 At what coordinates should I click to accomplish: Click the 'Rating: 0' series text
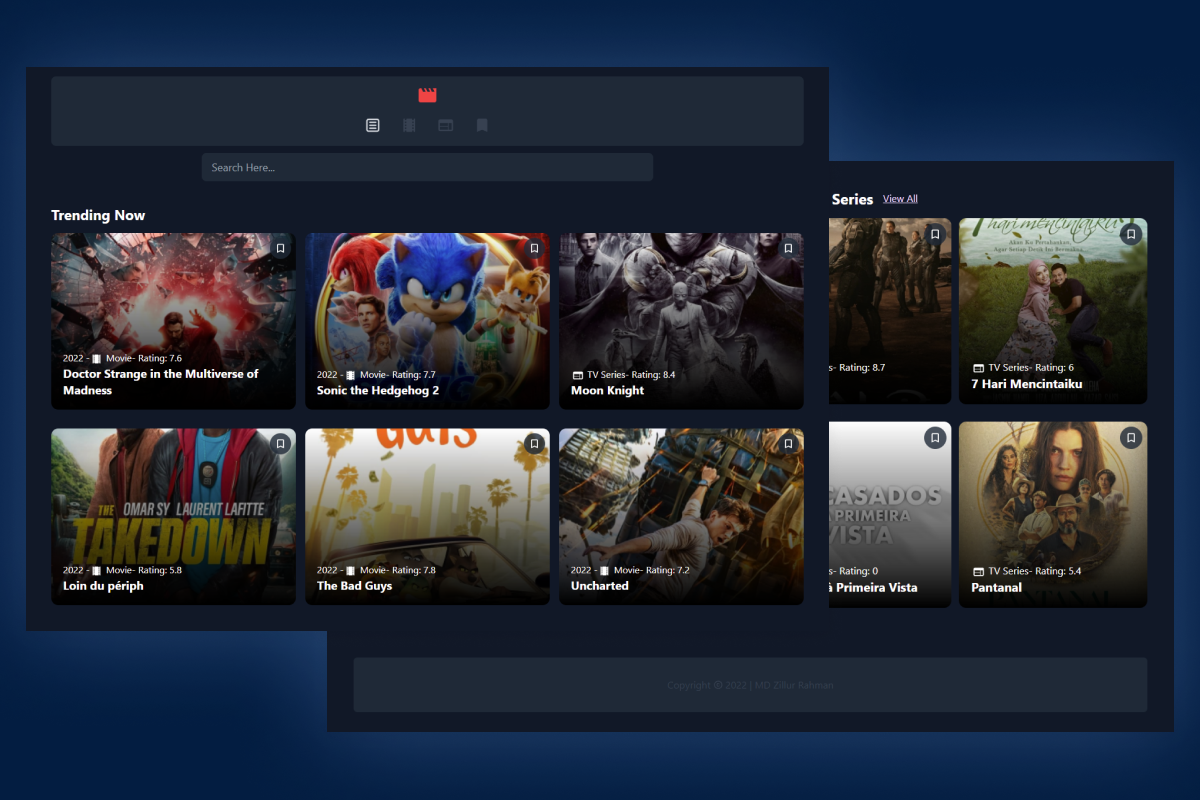click(x=859, y=571)
